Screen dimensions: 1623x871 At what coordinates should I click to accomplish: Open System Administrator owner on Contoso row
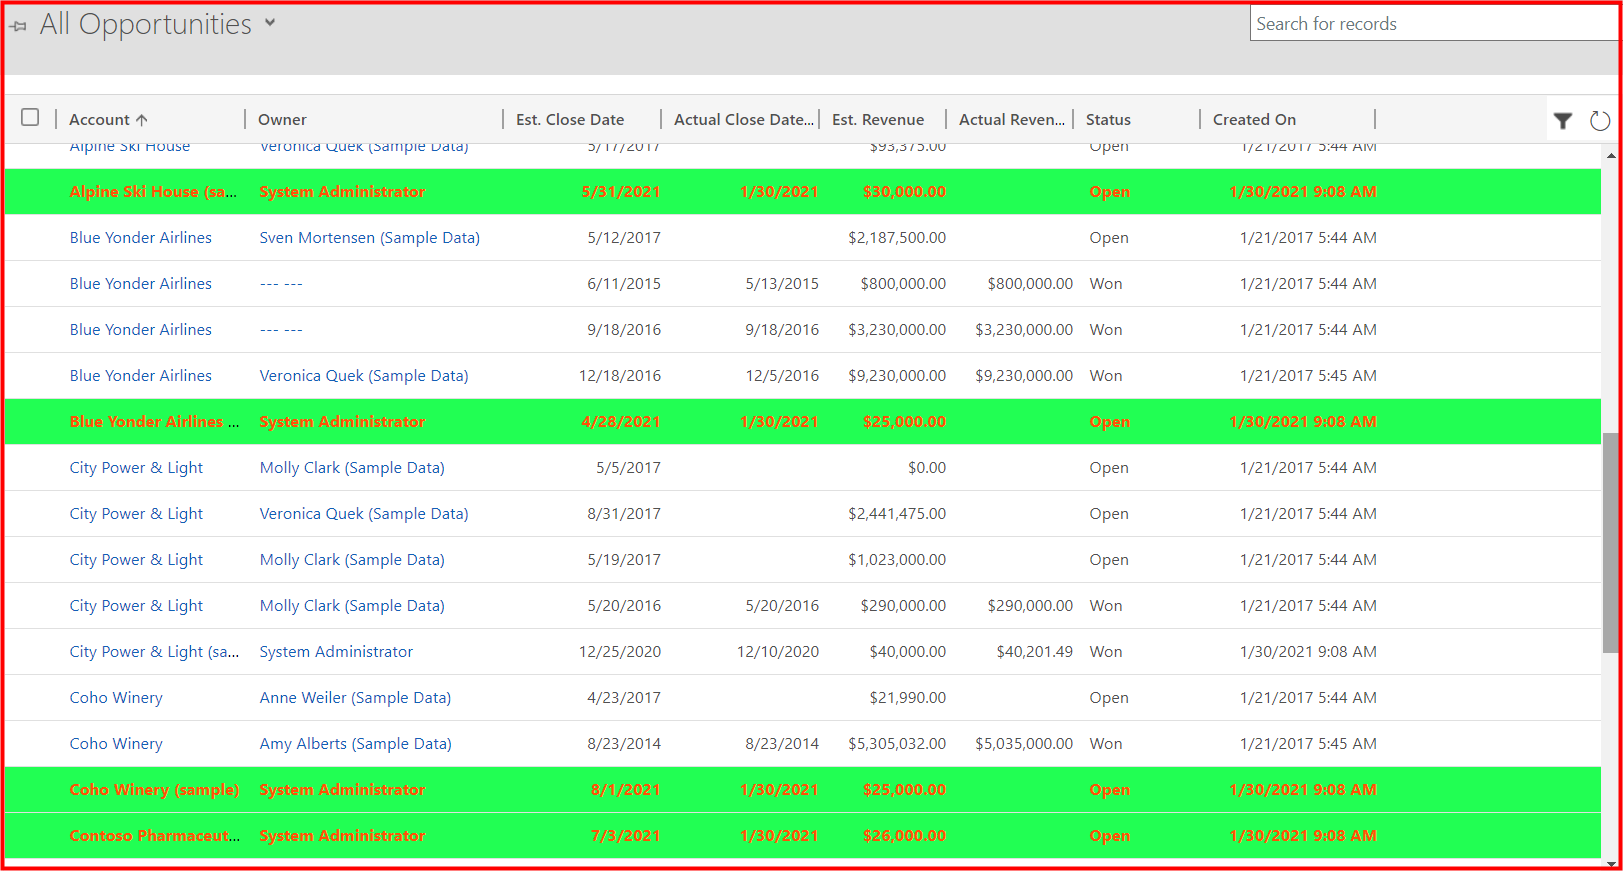[342, 835]
